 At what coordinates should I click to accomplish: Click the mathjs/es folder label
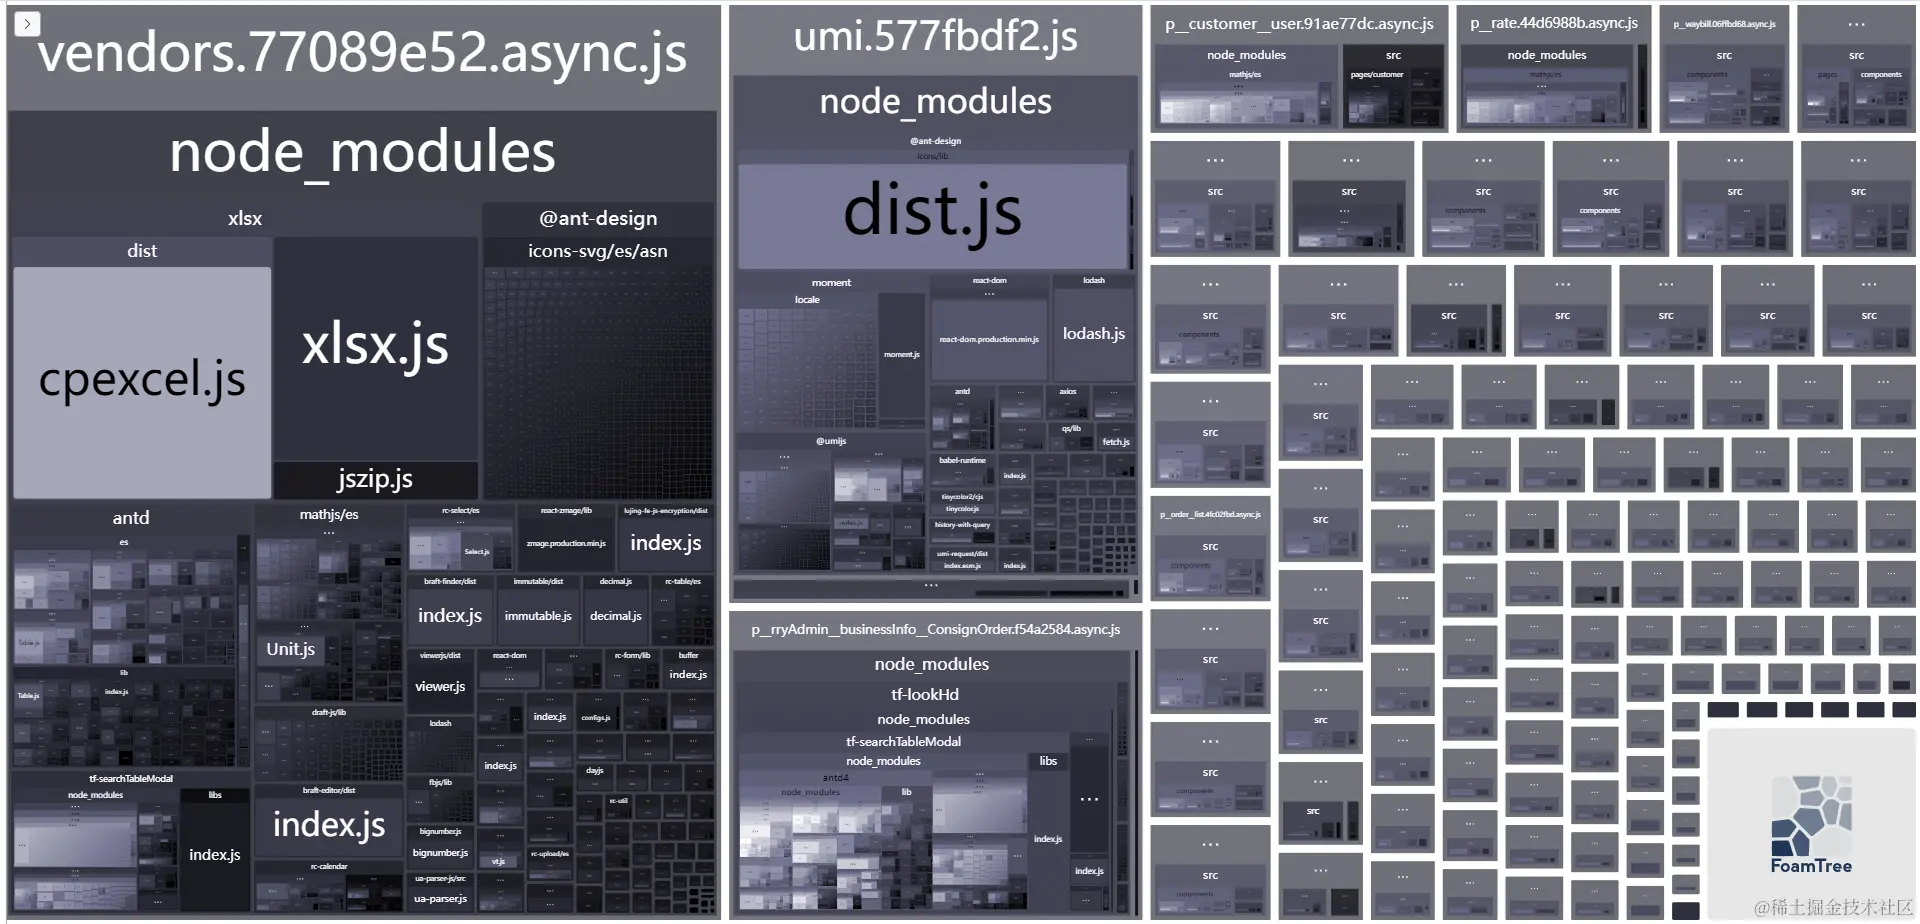329,514
